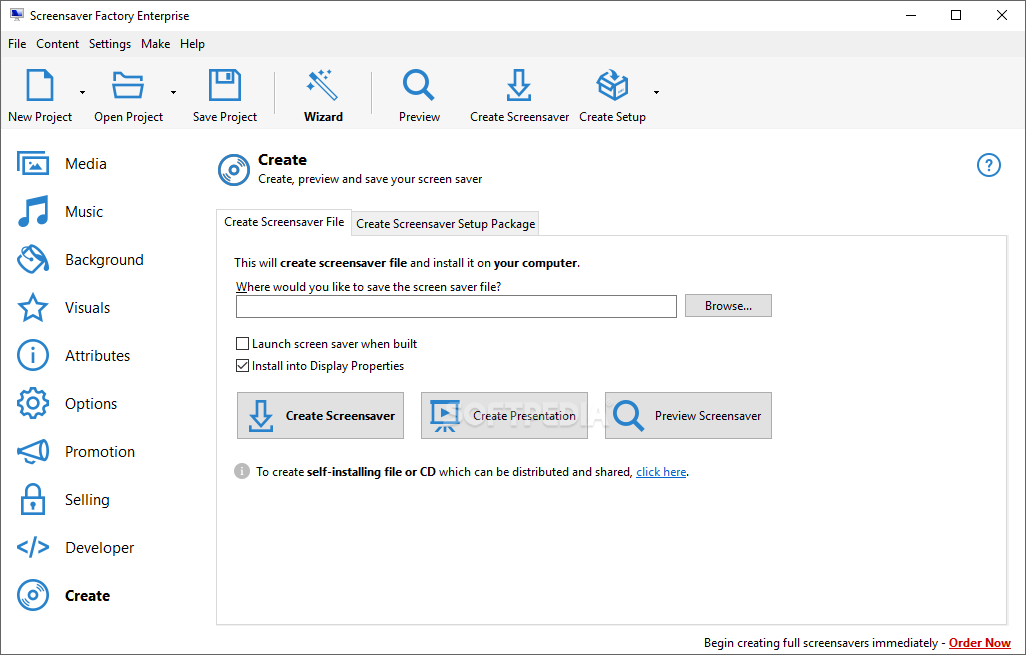Click the Browse... button

point(728,306)
